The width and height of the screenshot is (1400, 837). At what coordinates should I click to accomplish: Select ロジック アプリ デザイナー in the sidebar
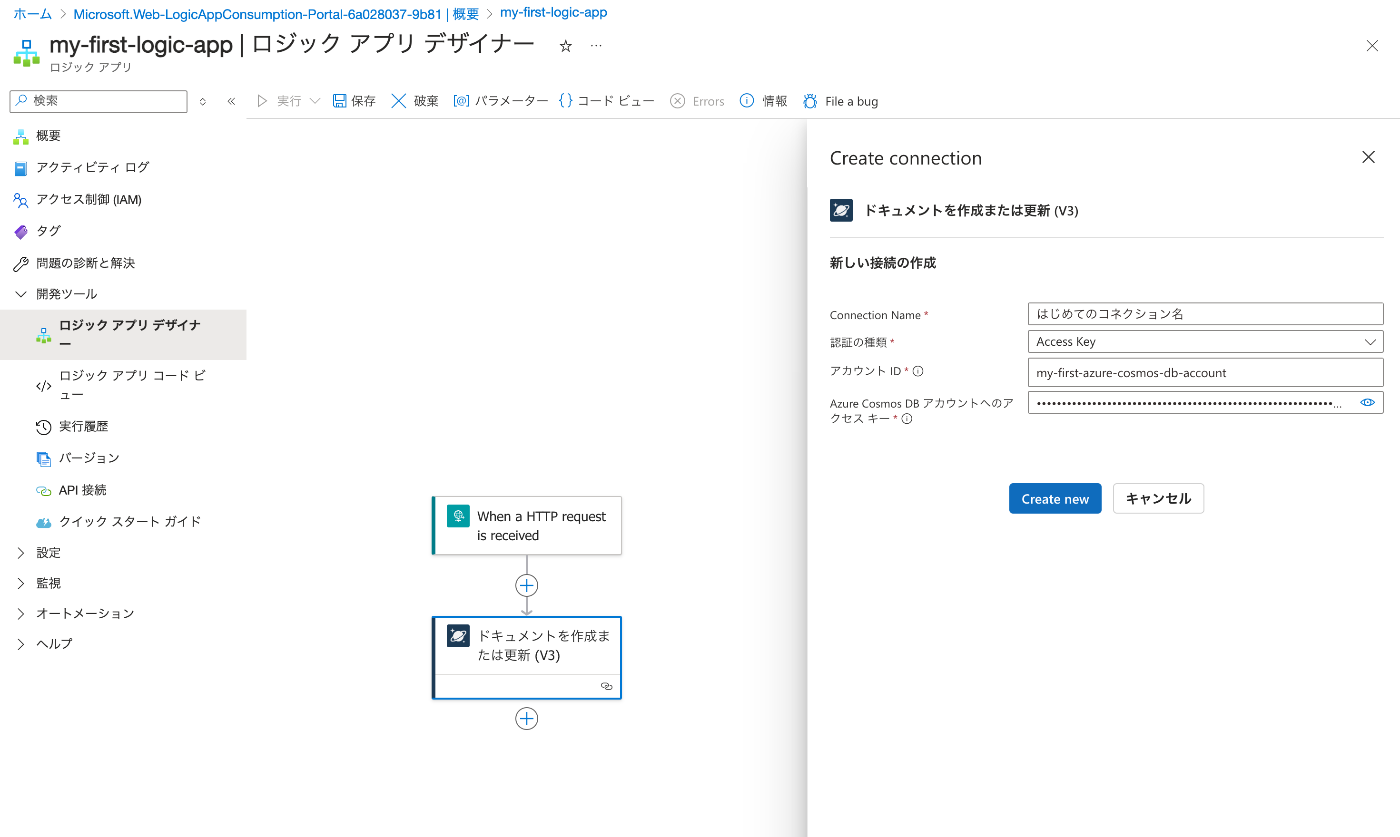point(123,334)
